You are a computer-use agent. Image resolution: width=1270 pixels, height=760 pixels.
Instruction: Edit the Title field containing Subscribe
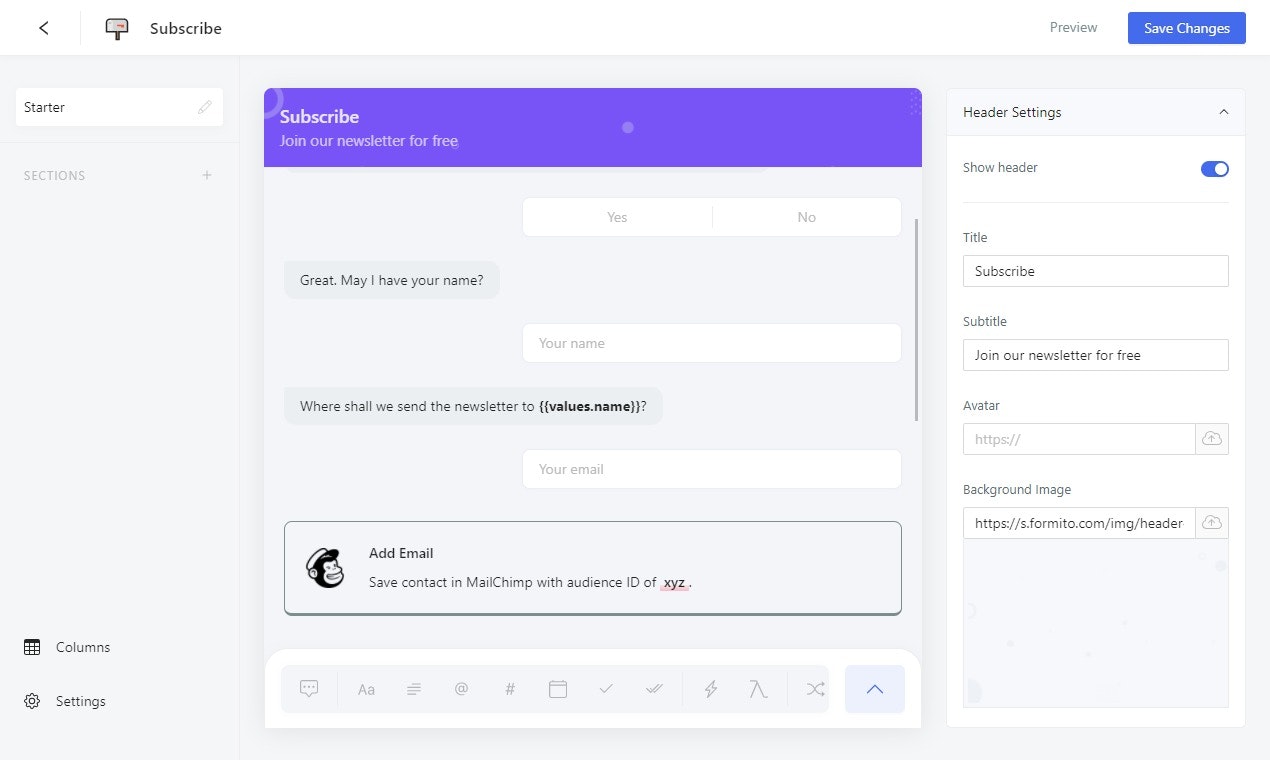[x=1096, y=271]
